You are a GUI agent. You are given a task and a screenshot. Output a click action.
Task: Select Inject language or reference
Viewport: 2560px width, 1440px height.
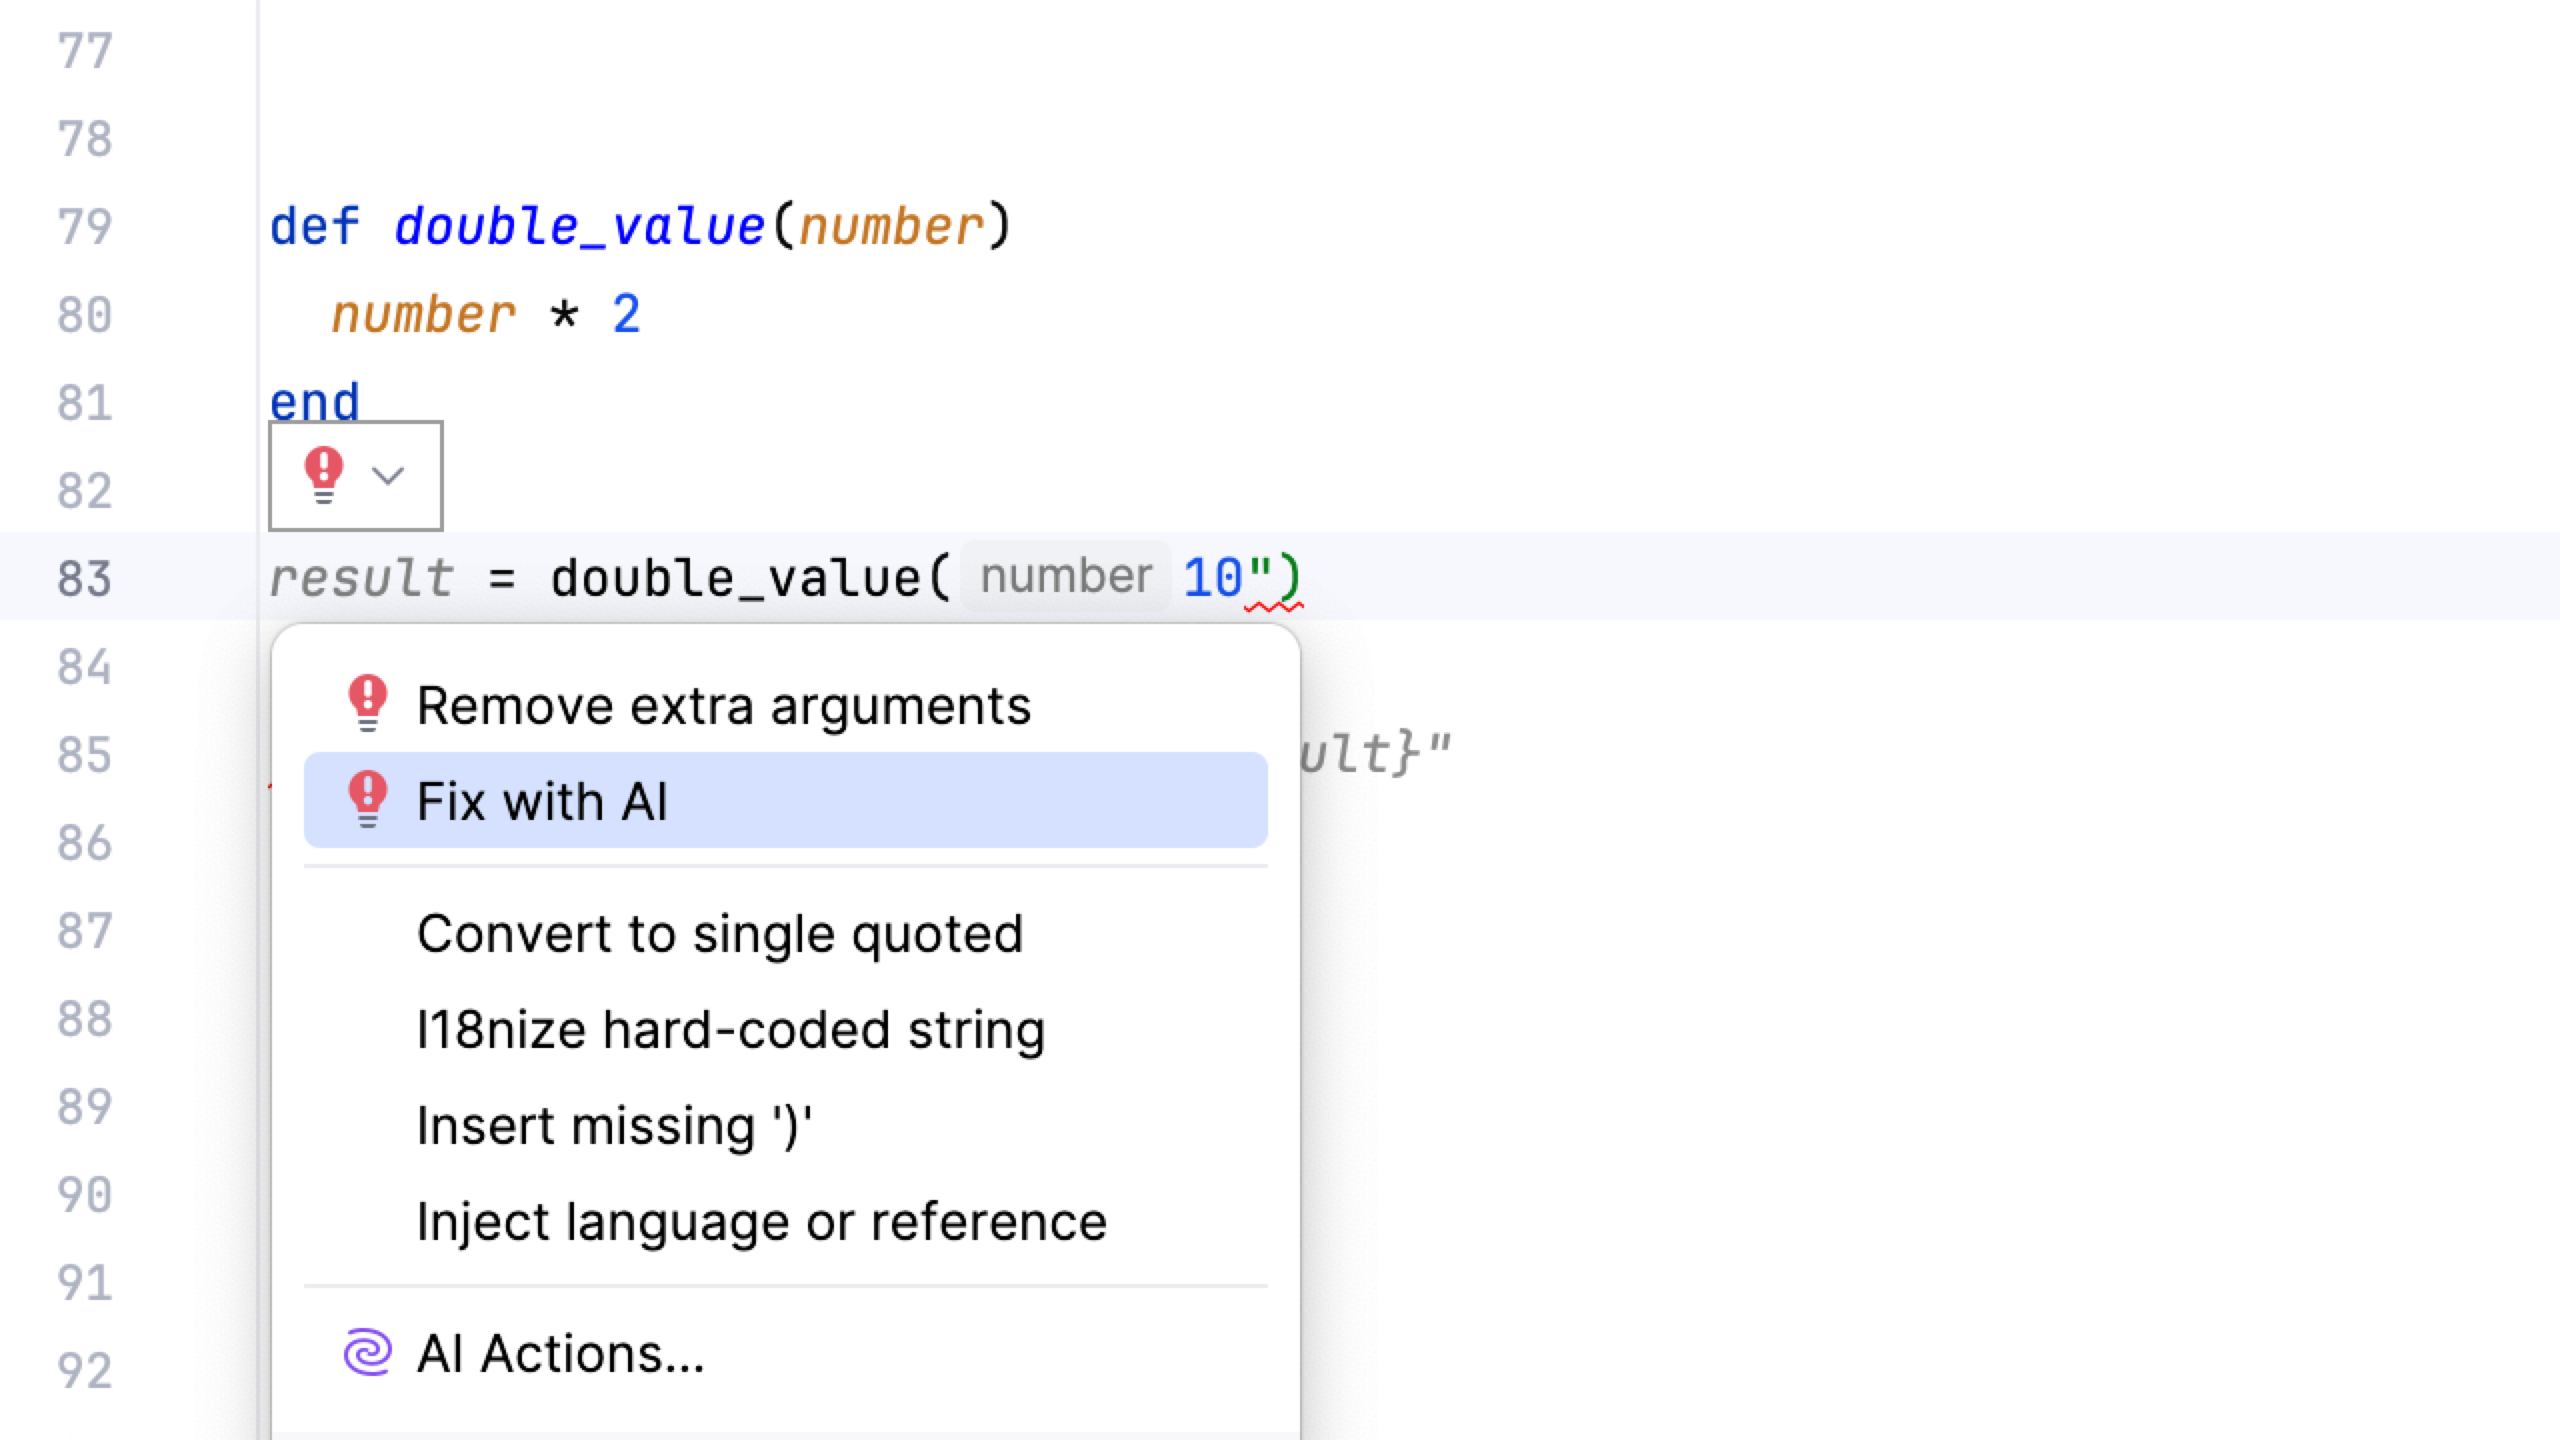785,1222
